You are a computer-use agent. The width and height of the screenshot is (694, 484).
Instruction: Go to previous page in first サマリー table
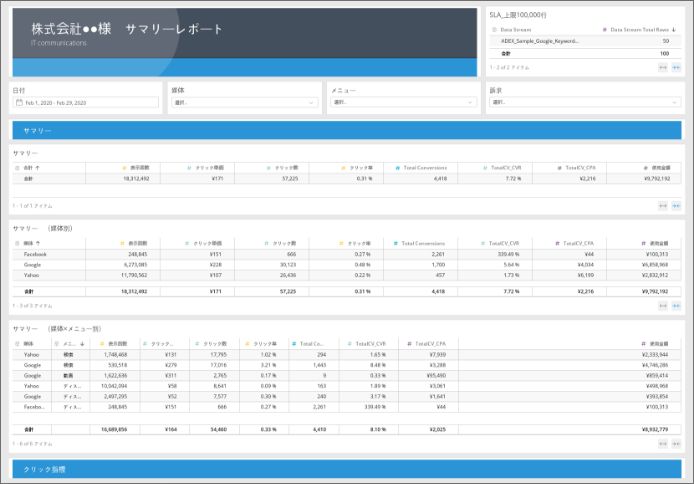tap(663, 206)
